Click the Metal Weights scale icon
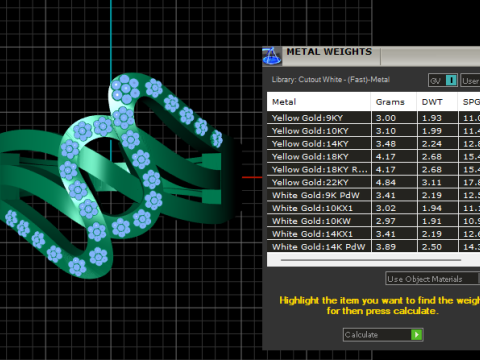 [272, 56]
